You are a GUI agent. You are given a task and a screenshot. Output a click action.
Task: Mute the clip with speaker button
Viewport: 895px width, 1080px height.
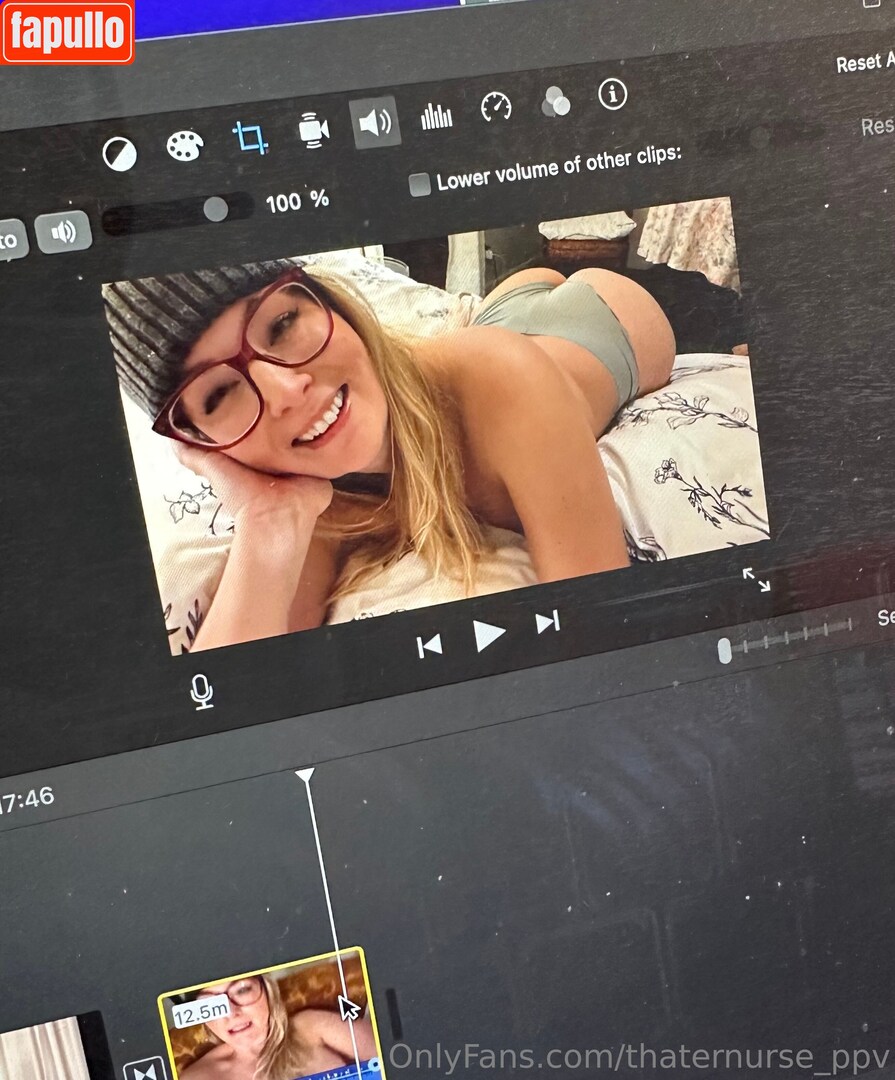pyautogui.click(x=64, y=232)
